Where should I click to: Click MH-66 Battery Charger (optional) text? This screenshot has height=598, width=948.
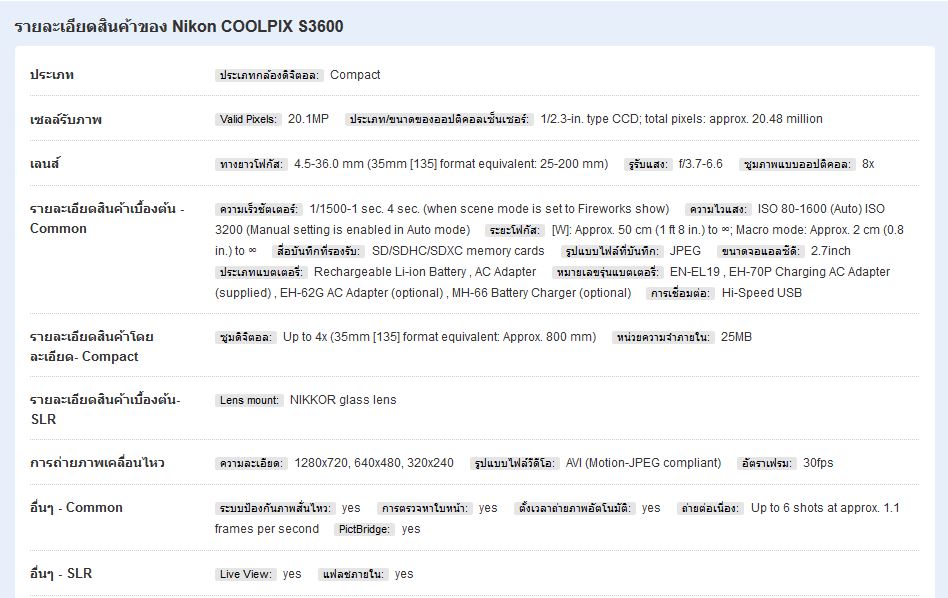pos(541,293)
